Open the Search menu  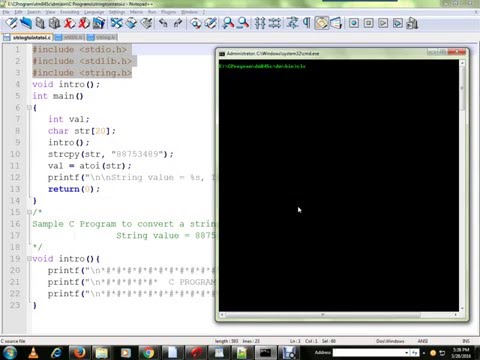pos(34,12)
